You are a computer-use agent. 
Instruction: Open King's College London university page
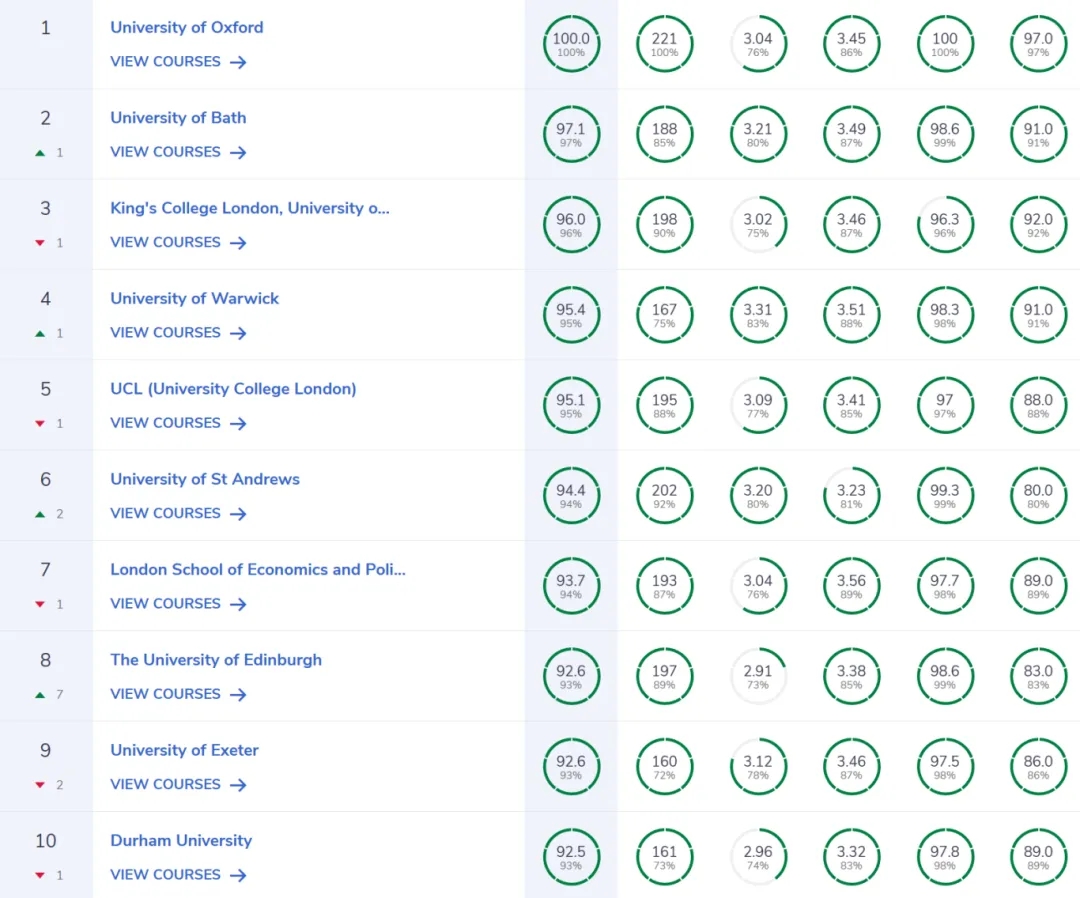coord(250,208)
